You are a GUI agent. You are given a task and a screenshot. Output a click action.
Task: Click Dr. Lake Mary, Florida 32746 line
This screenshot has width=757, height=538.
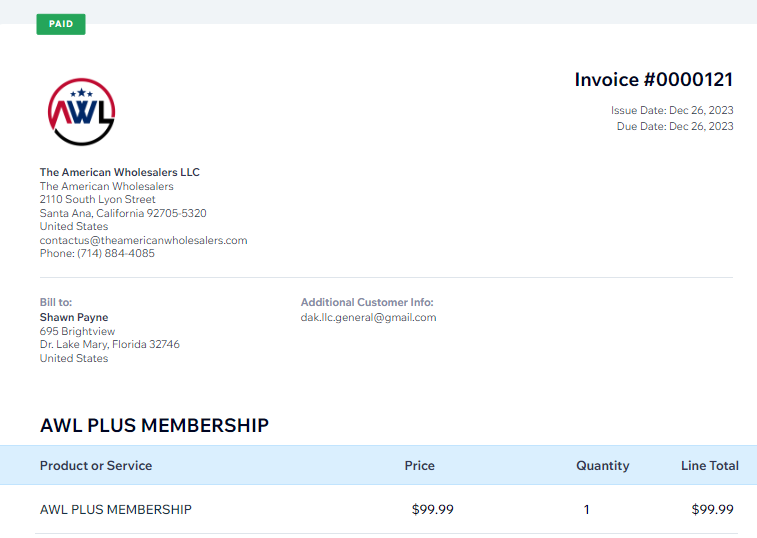[x=110, y=344]
